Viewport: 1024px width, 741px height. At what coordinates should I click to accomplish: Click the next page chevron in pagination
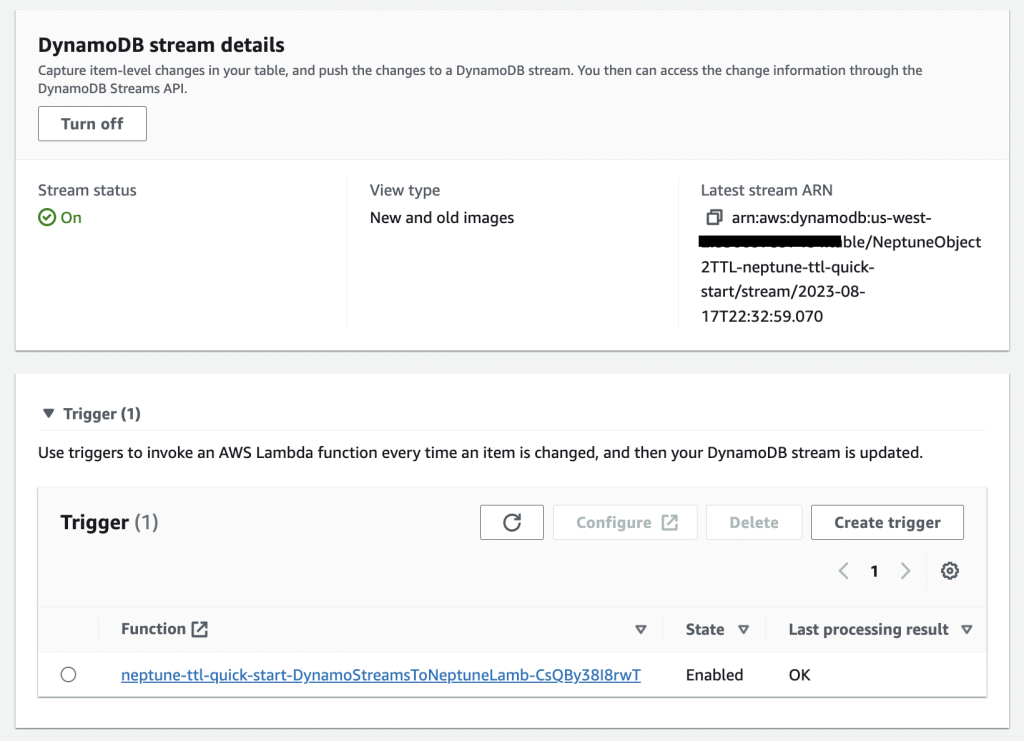coord(905,570)
